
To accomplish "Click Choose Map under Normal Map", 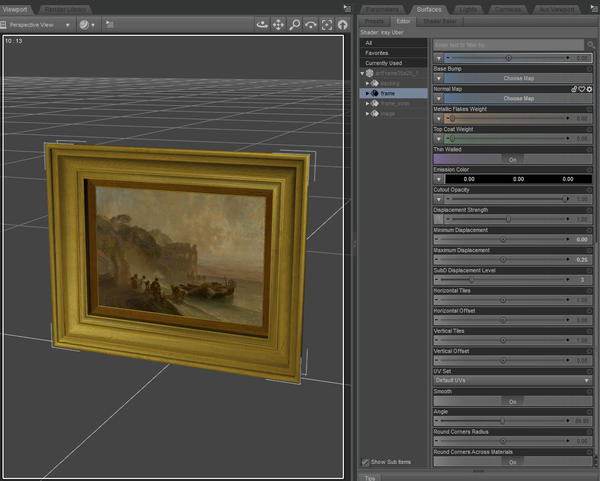I will coord(518,99).
